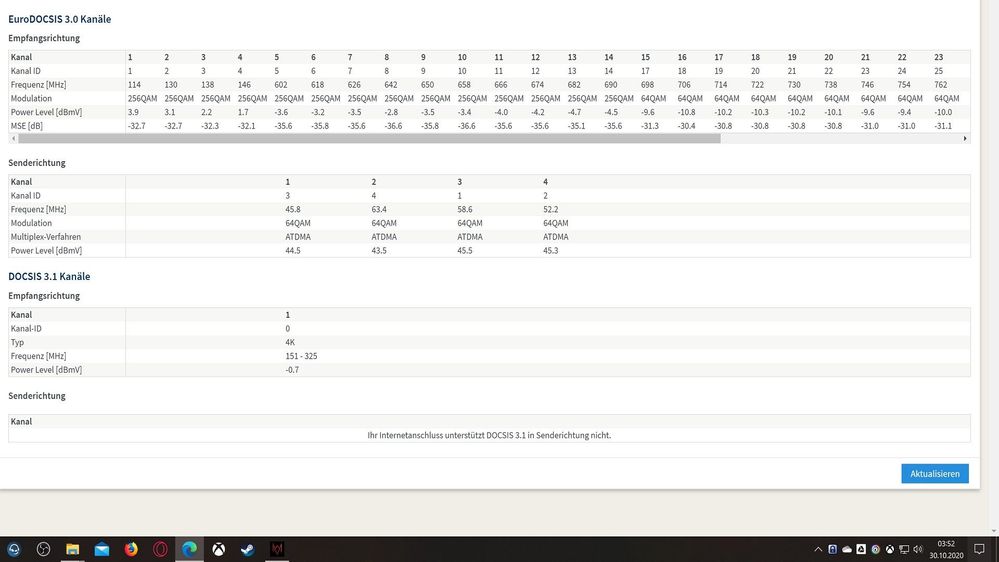Open File Explorer from the taskbar
This screenshot has width=999, height=562.
[73, 549]
